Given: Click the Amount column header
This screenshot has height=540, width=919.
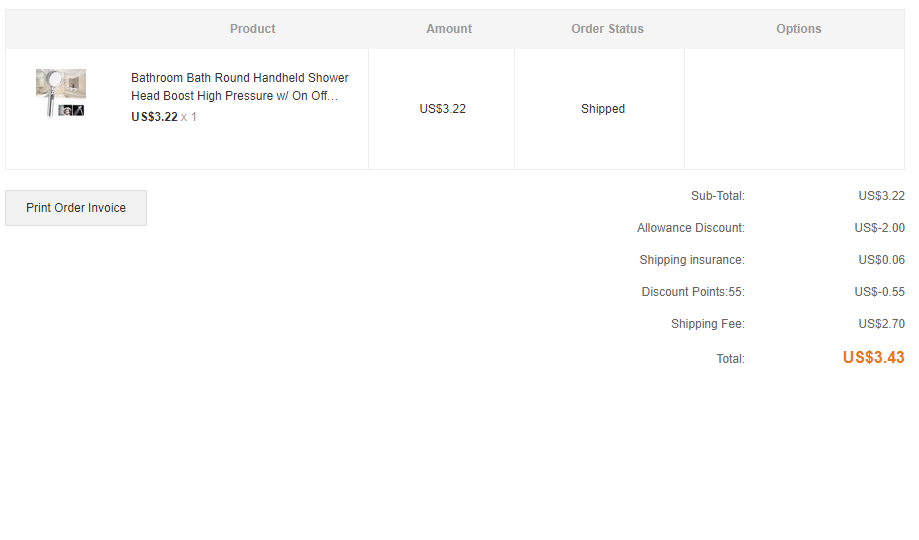Looking at the screenshot, I should pos(449,29).
